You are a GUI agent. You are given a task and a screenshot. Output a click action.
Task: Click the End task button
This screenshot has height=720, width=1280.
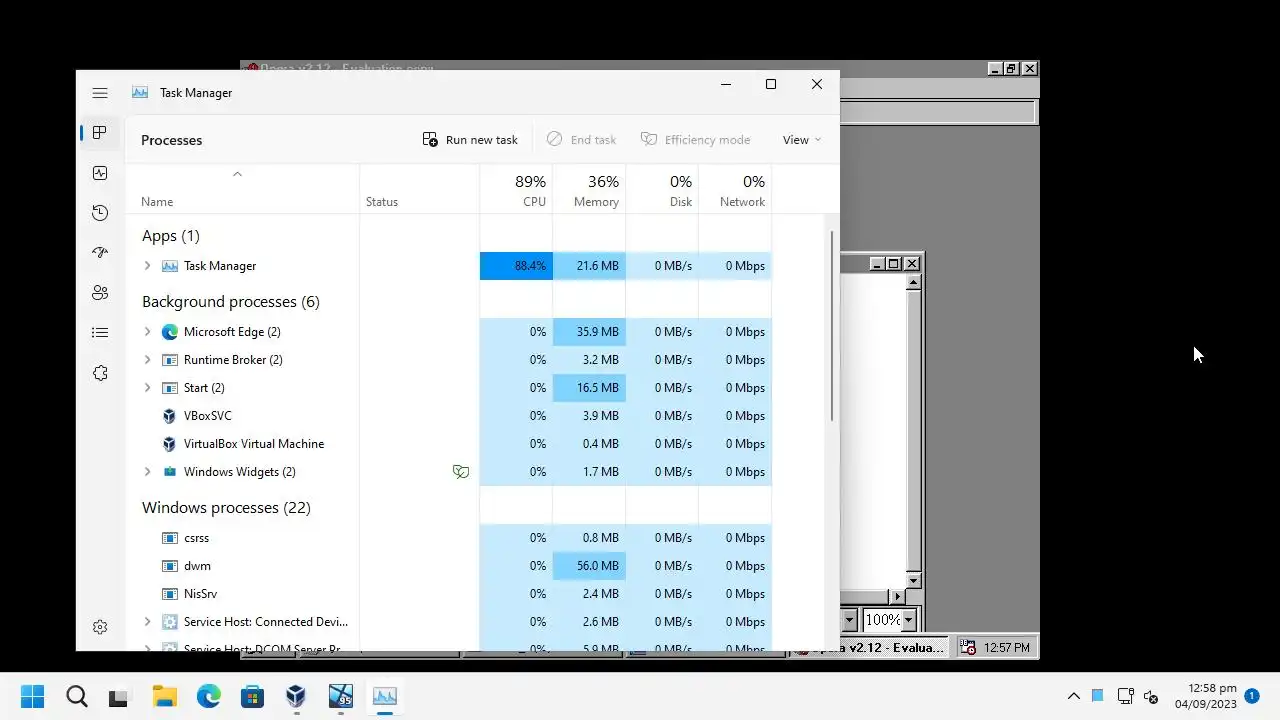point(582,140)
